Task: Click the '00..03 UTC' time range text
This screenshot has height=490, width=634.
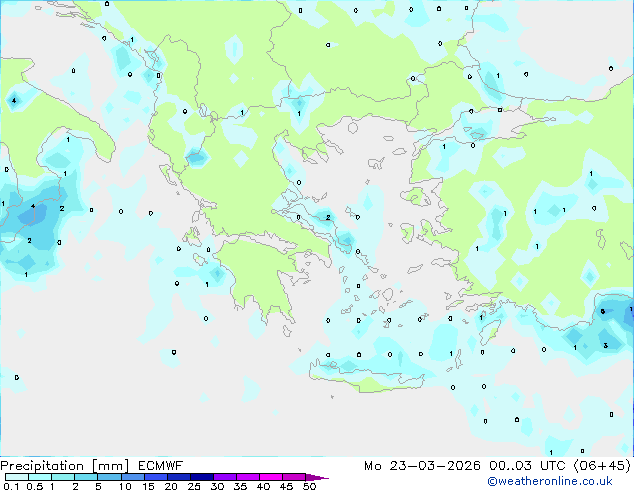Action: [527, 466]
